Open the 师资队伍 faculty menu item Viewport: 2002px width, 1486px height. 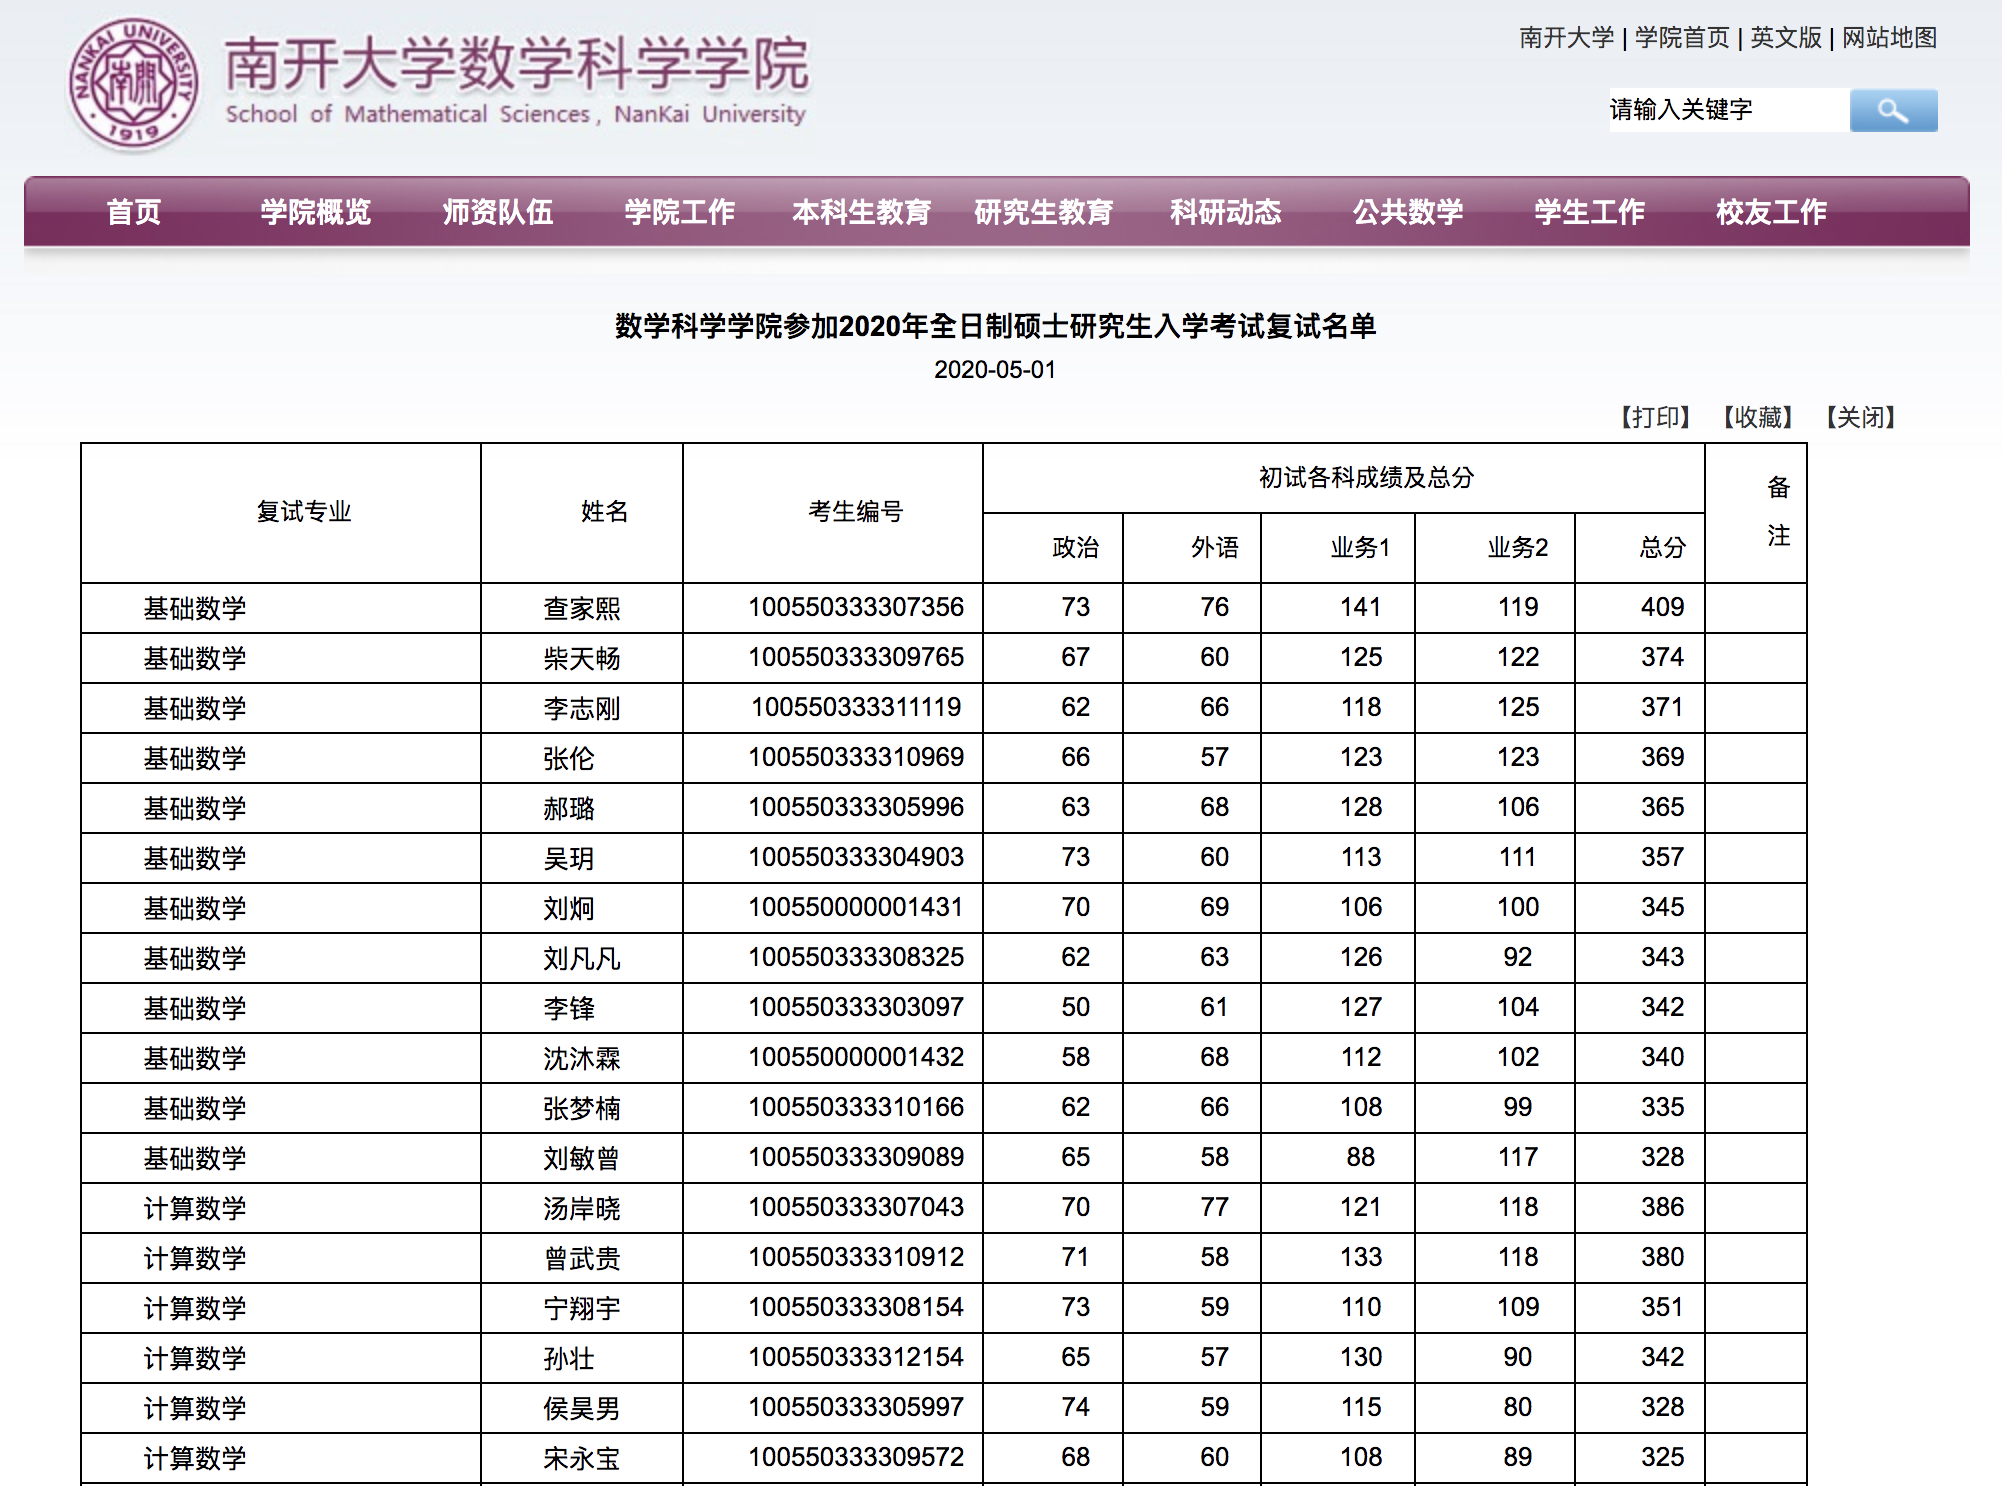(x=500, y=212)
